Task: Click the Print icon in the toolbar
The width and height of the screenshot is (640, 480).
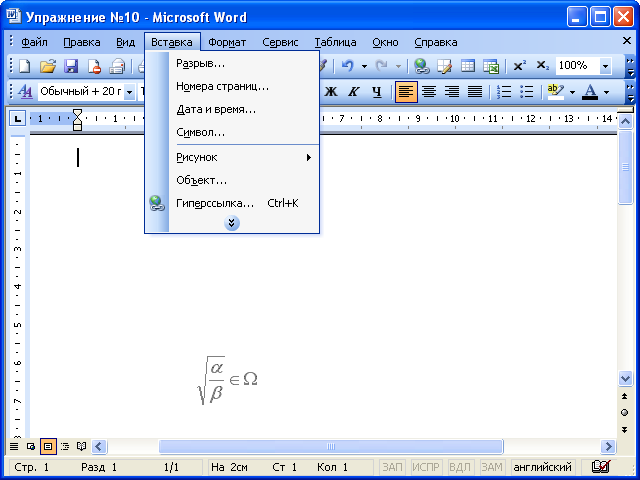Action: tap(117, 66)
